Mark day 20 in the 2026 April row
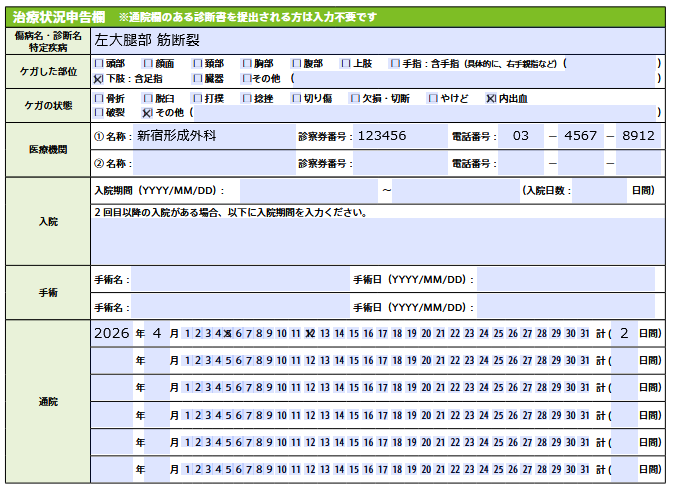 tap(426, 334)
